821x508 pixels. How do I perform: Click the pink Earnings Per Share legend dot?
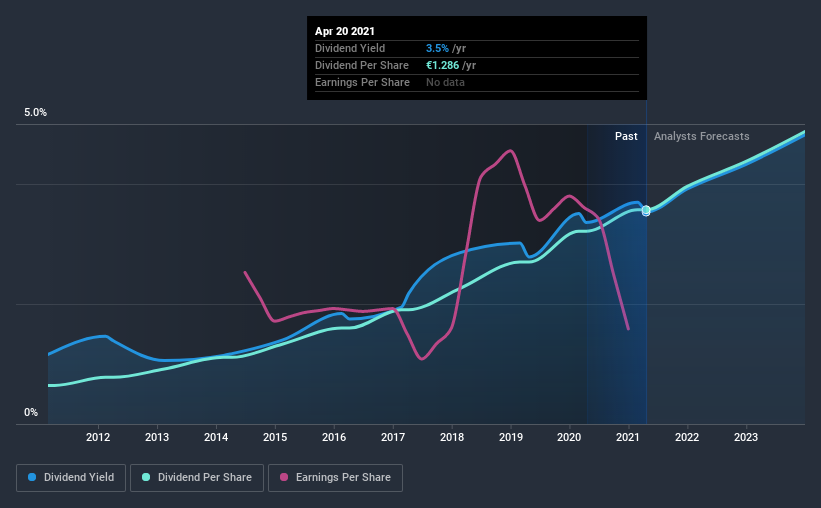pos(284,477)
